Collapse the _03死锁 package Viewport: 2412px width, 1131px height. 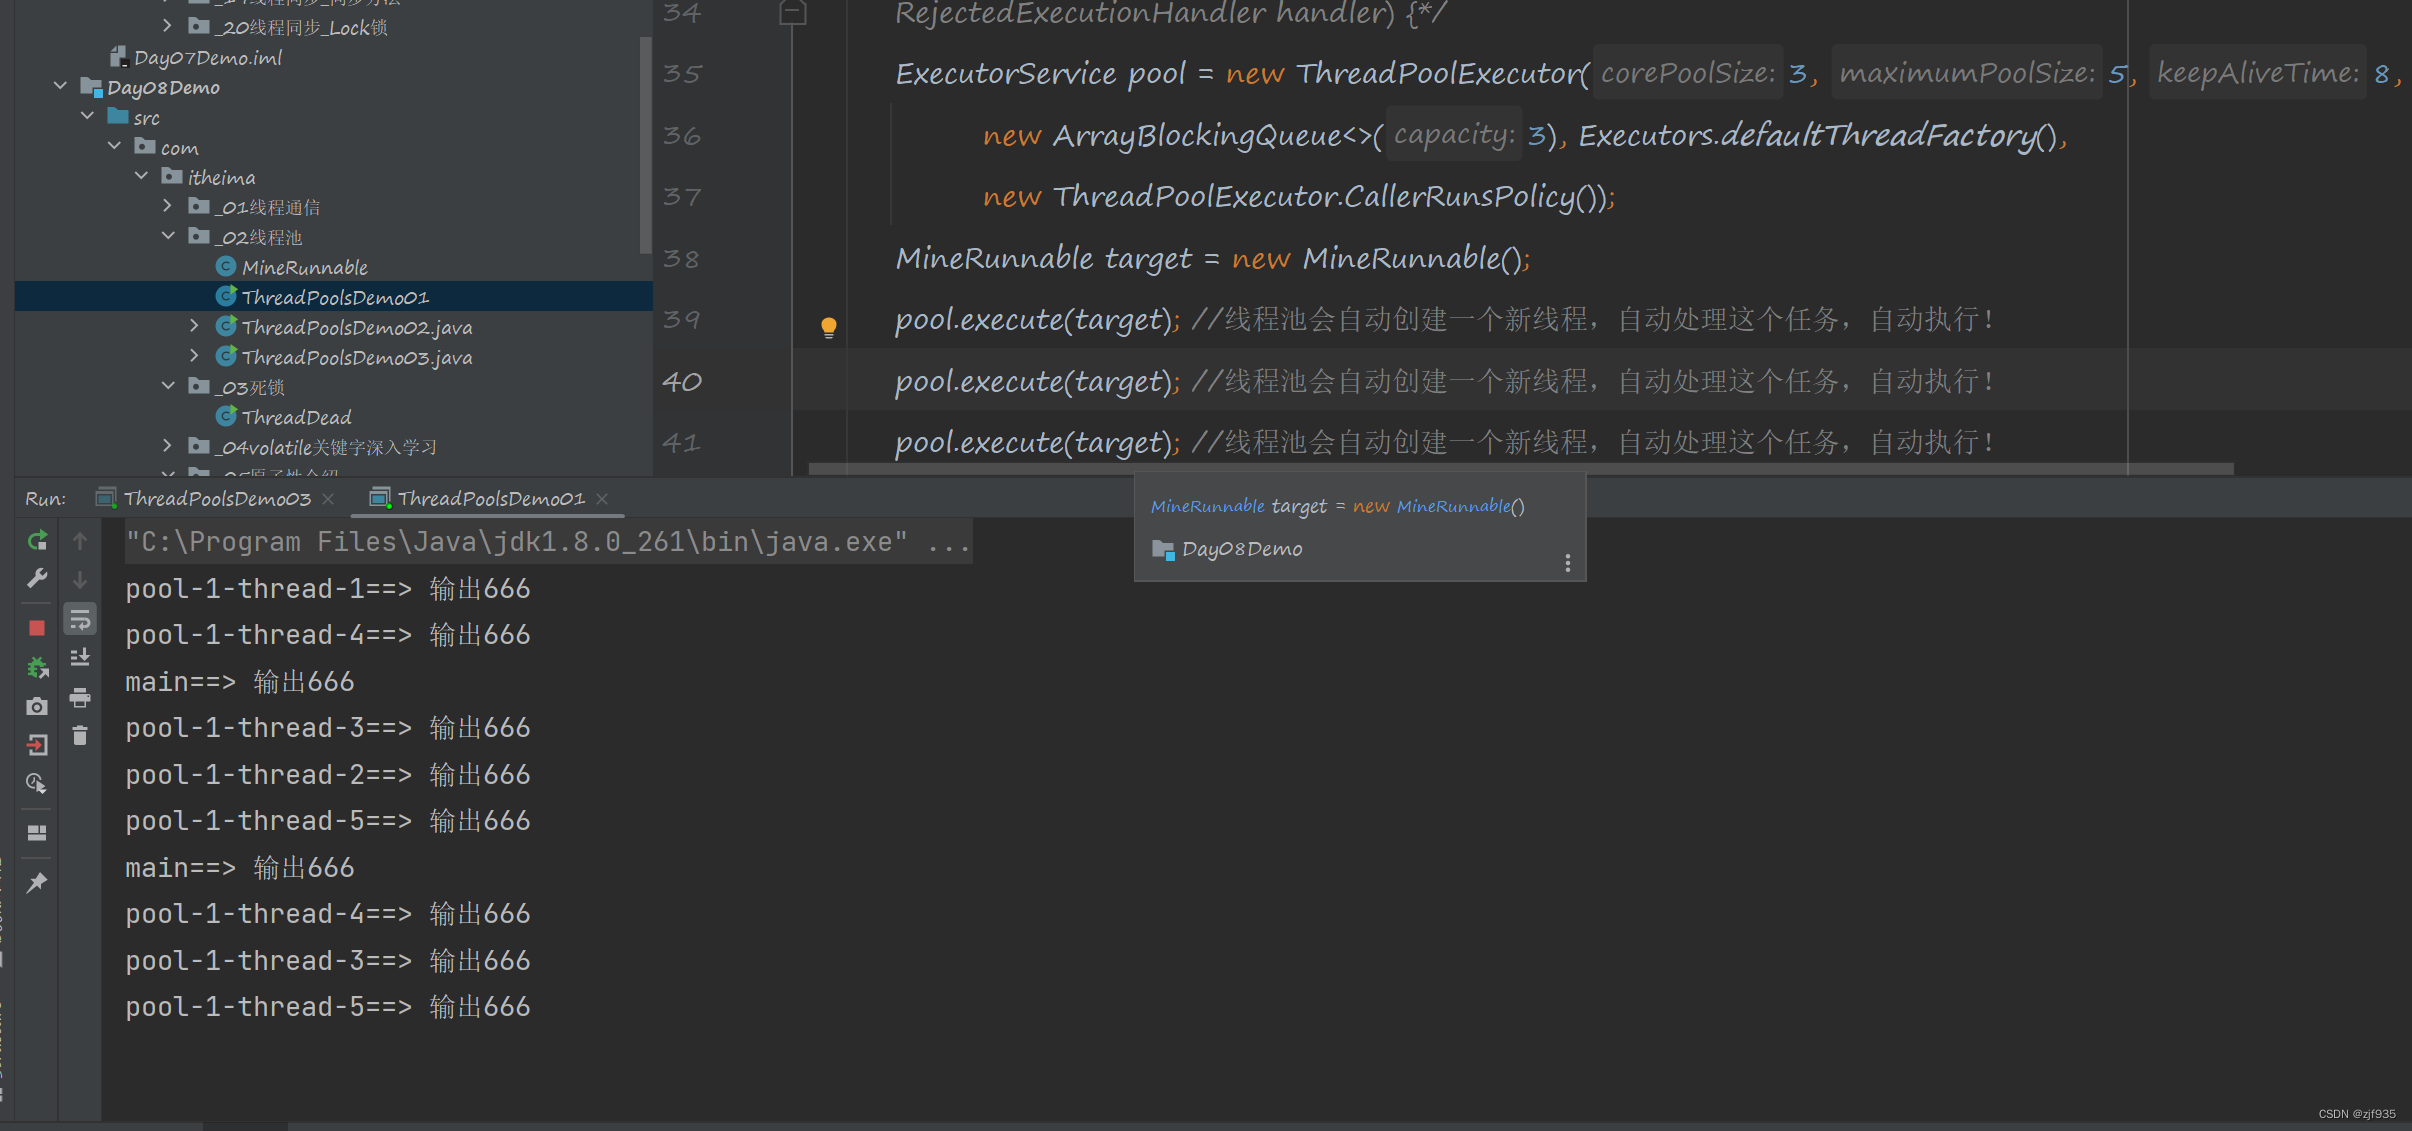tap(167, 386)
